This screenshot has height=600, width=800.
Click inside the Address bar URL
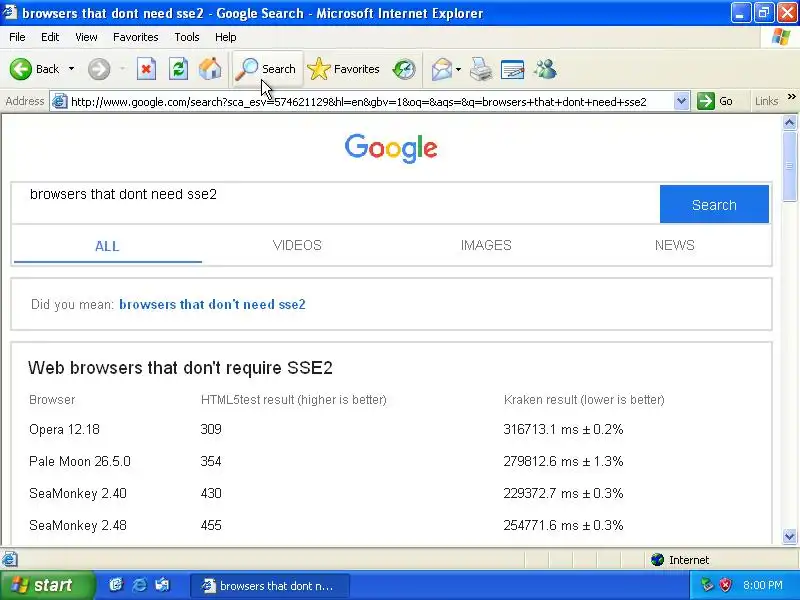click(x=359, y=102)
